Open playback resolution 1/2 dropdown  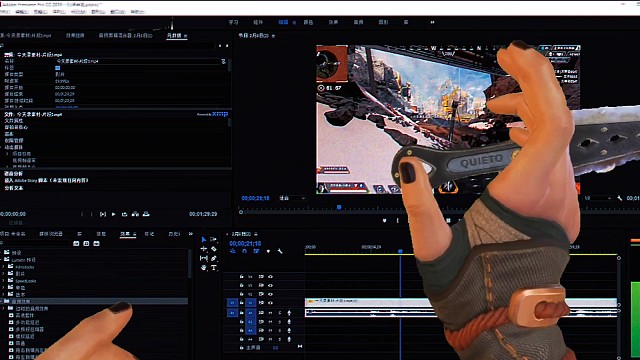(598, 198)
